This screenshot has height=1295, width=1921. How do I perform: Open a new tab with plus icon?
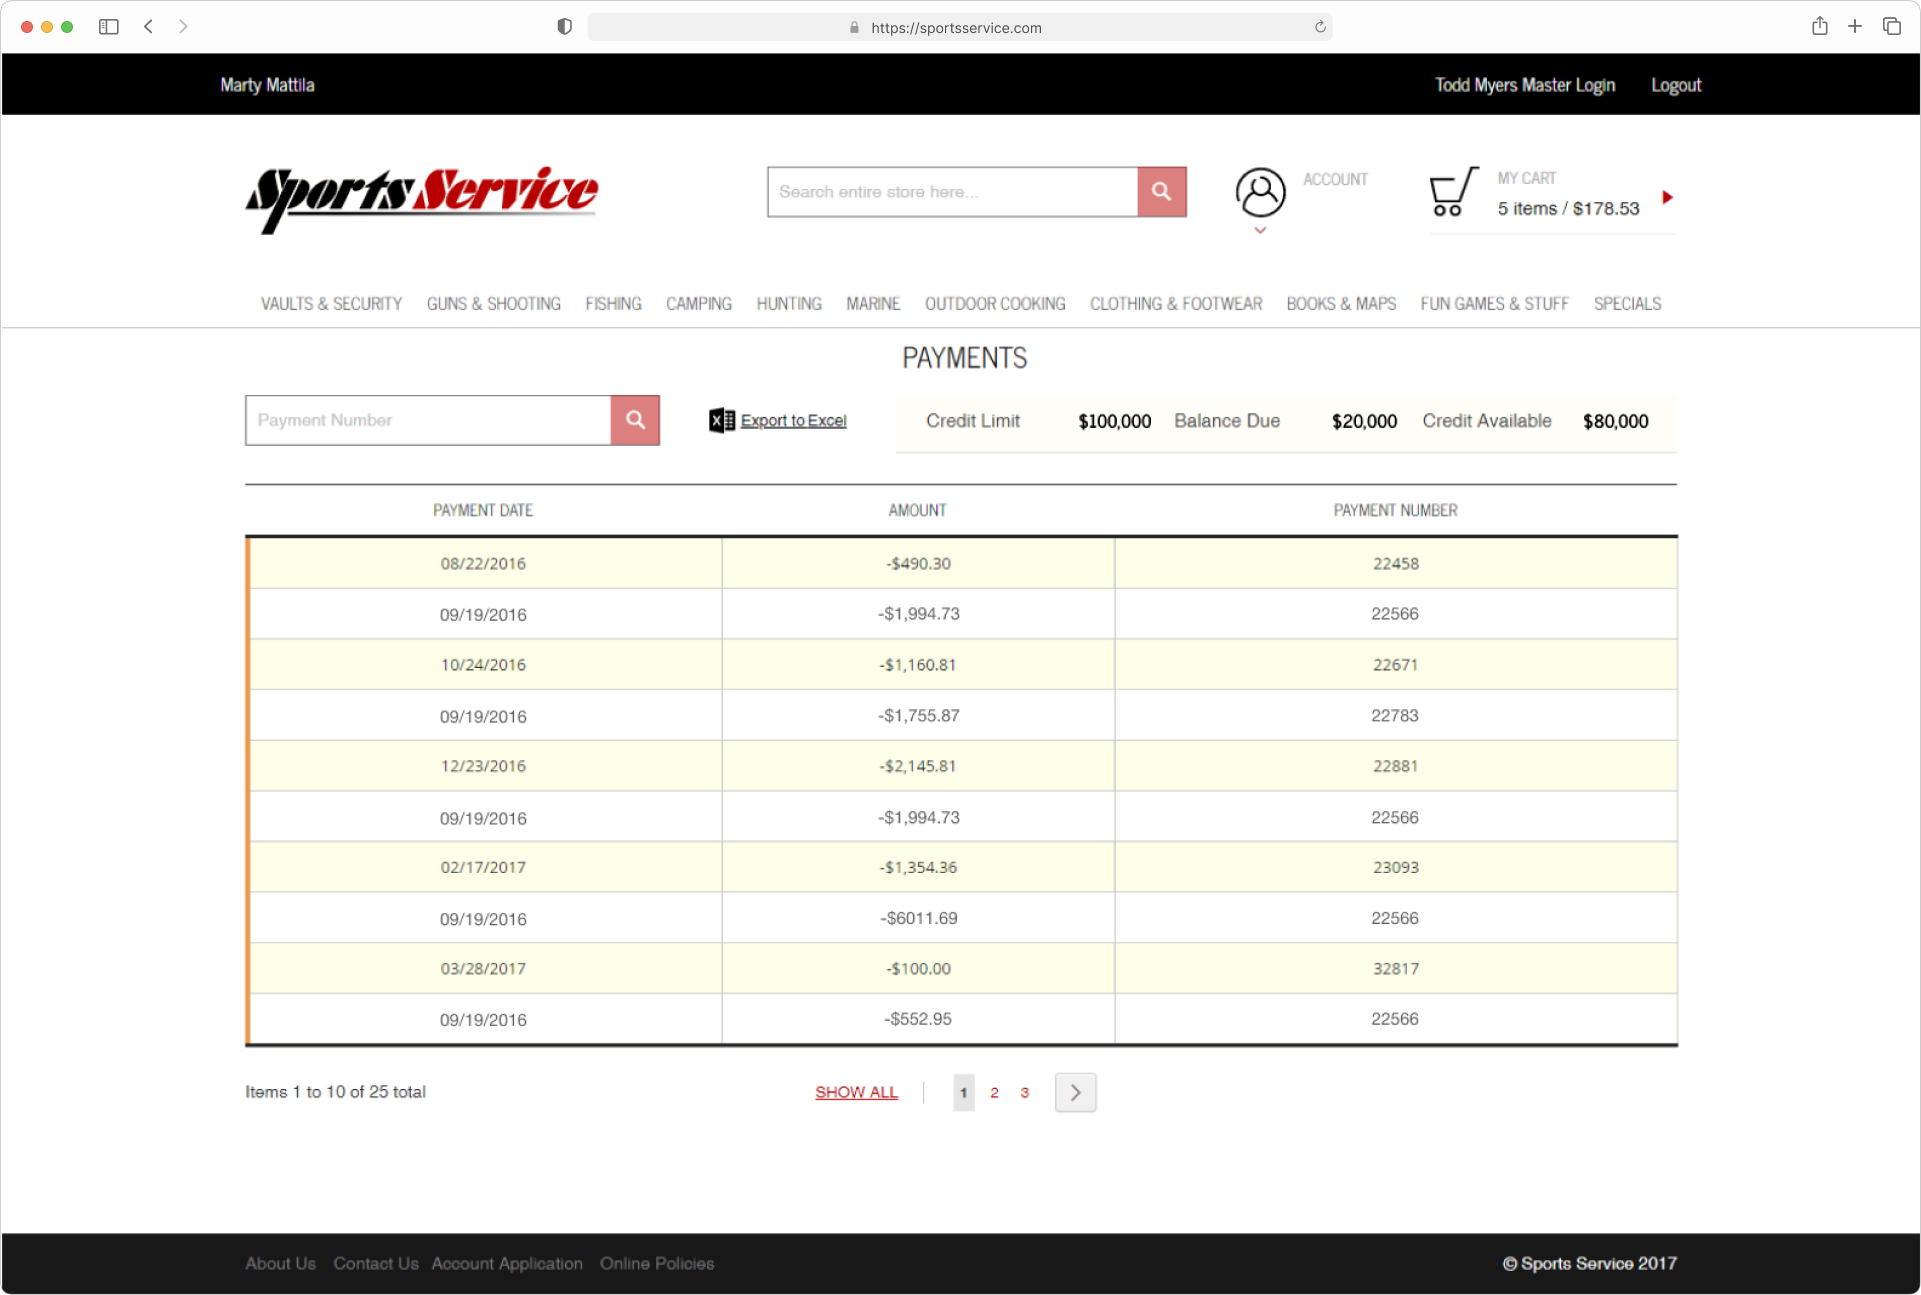(x=1855, y=27)
